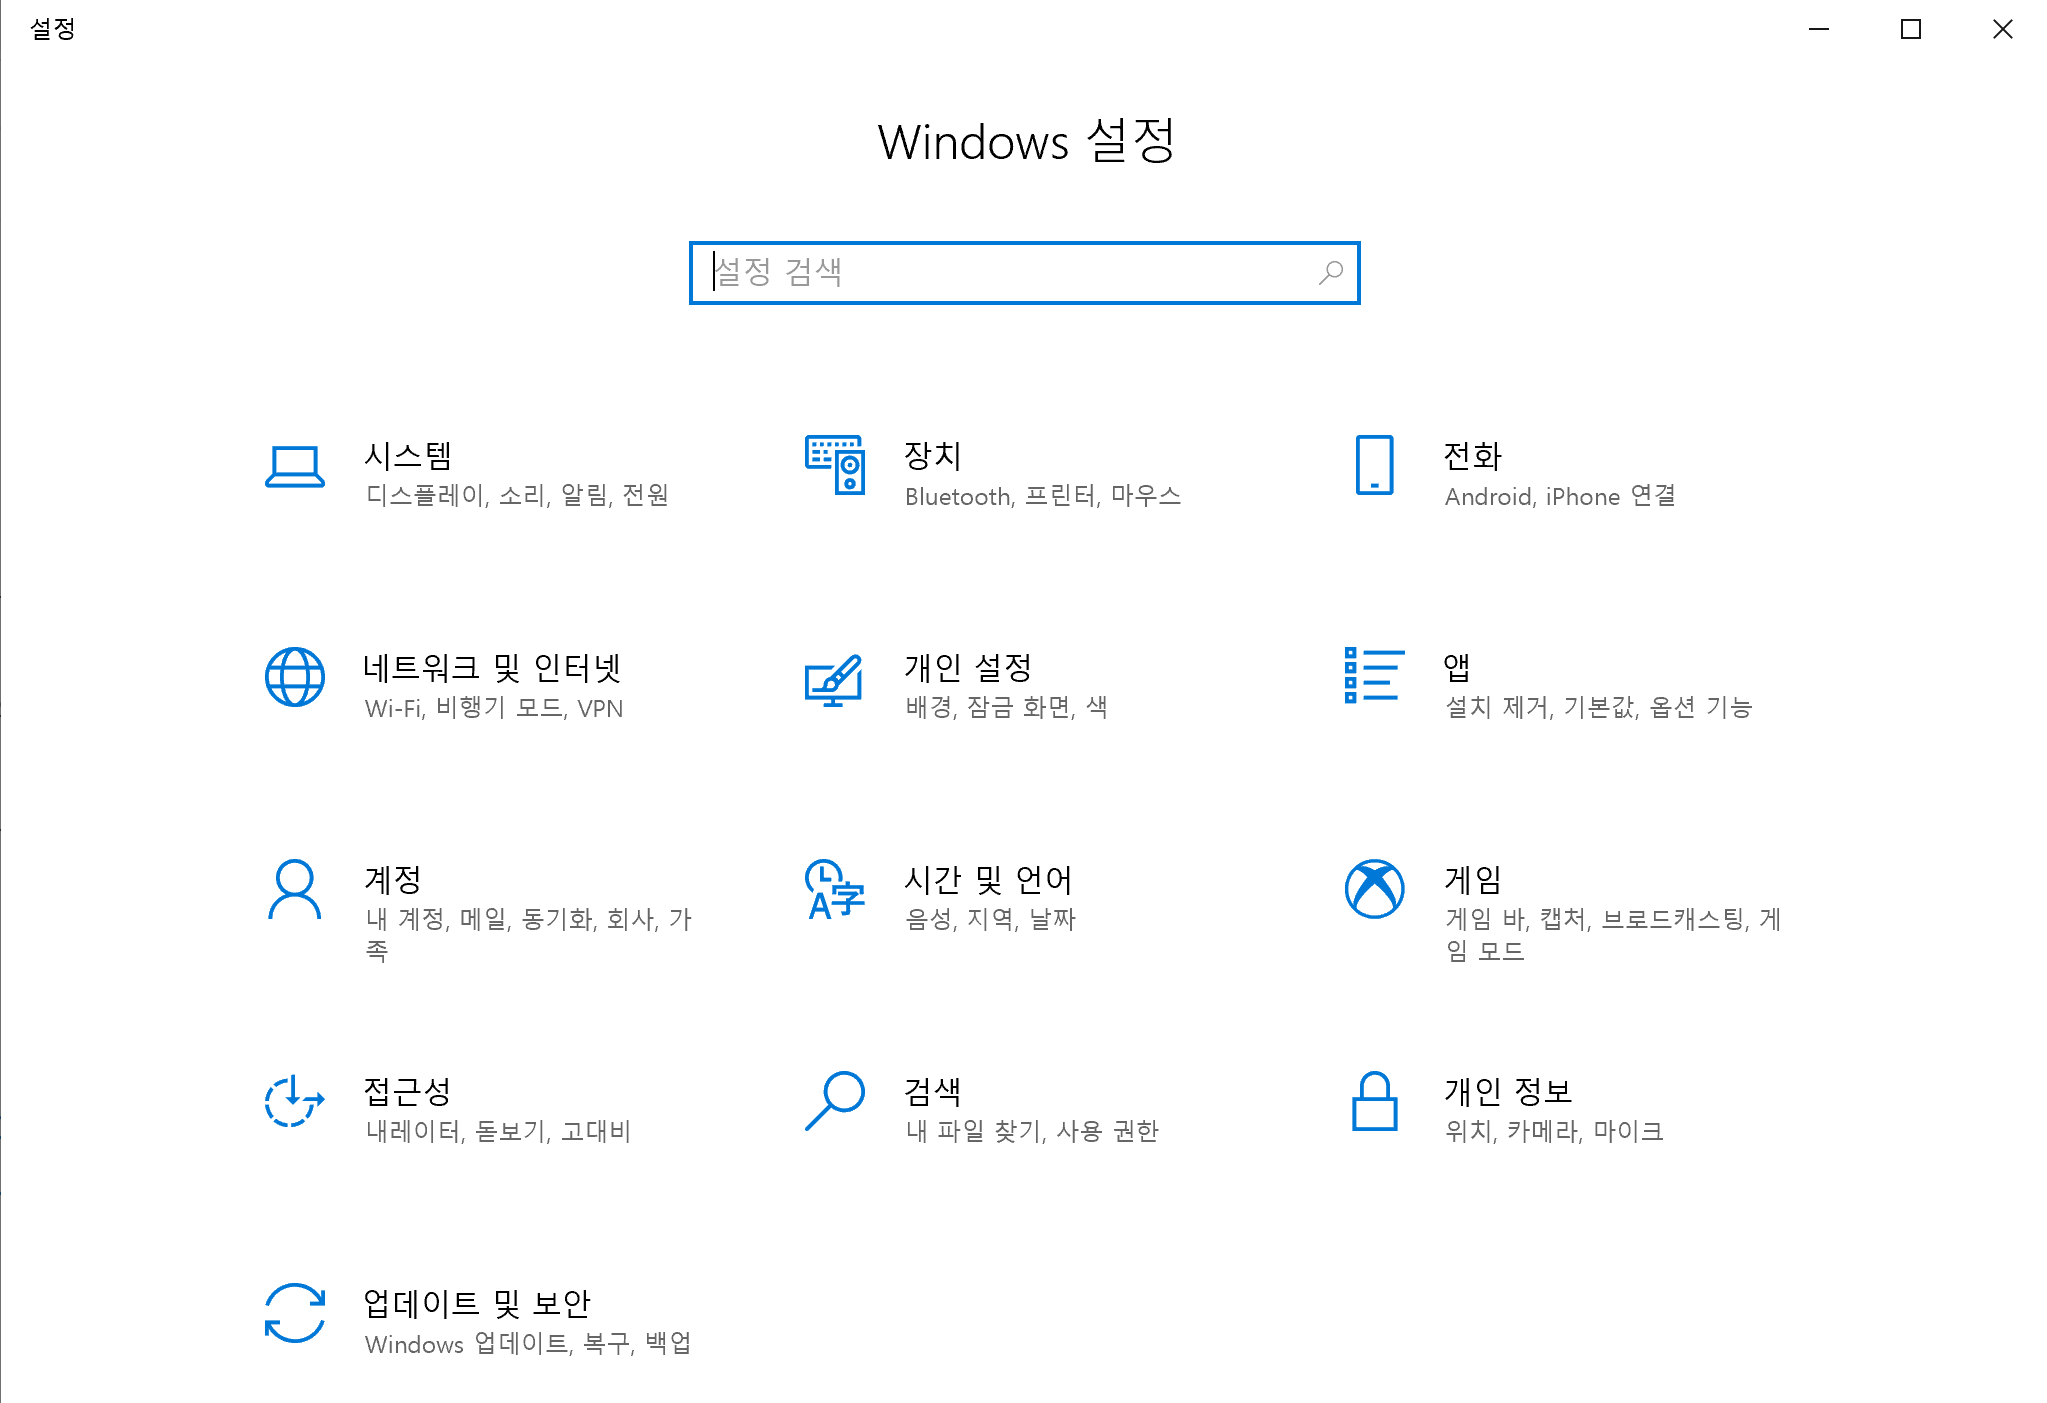Viewport: 2047px width, 1403px height.
Task: Click the Search (검색) magnifier category icon
Action: (x=834, y=1101)
